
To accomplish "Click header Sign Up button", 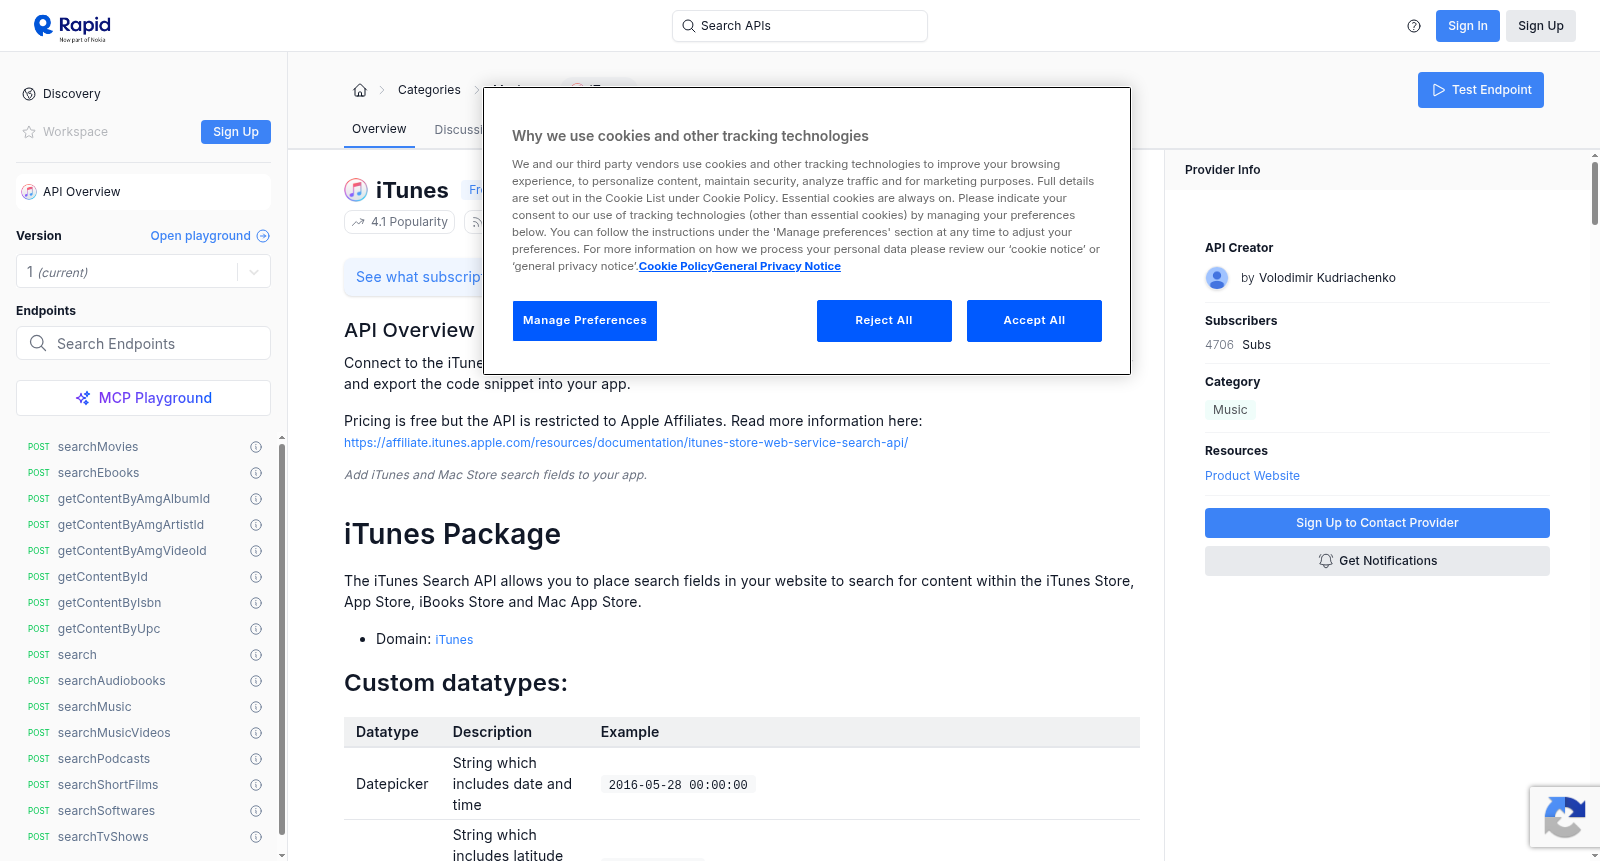I will pos(1541,26).
